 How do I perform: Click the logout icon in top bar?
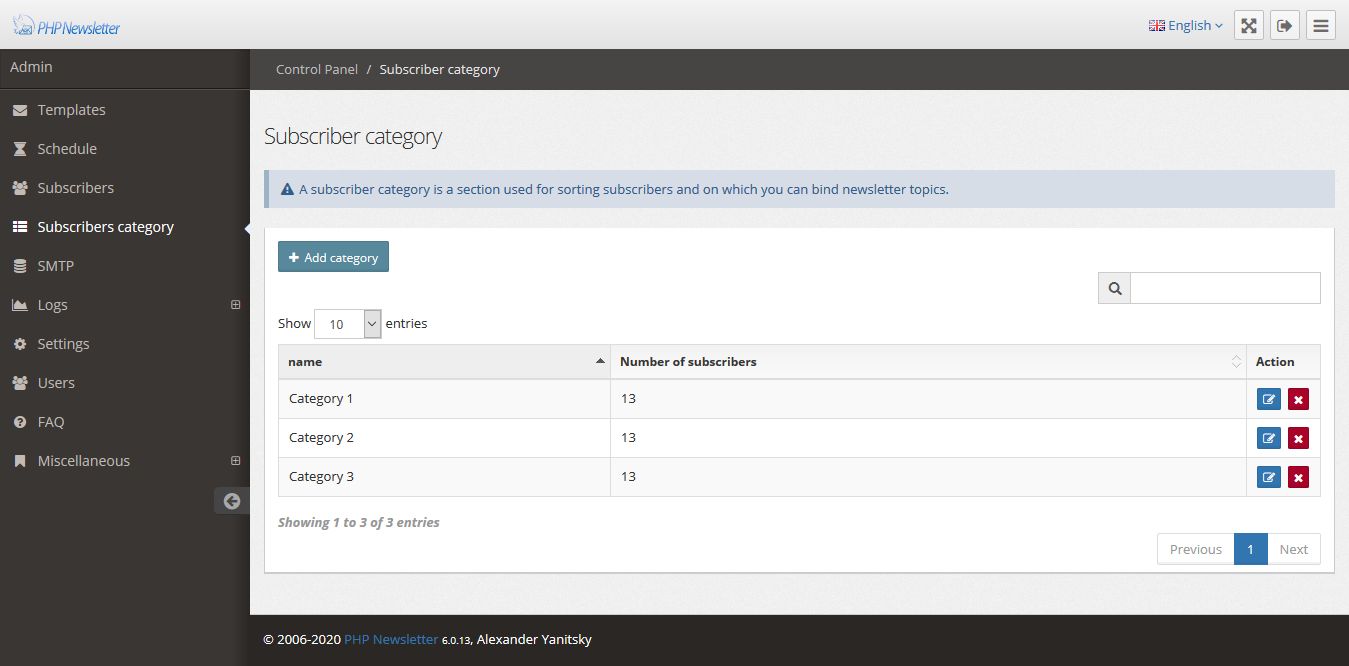(1285, 26)
